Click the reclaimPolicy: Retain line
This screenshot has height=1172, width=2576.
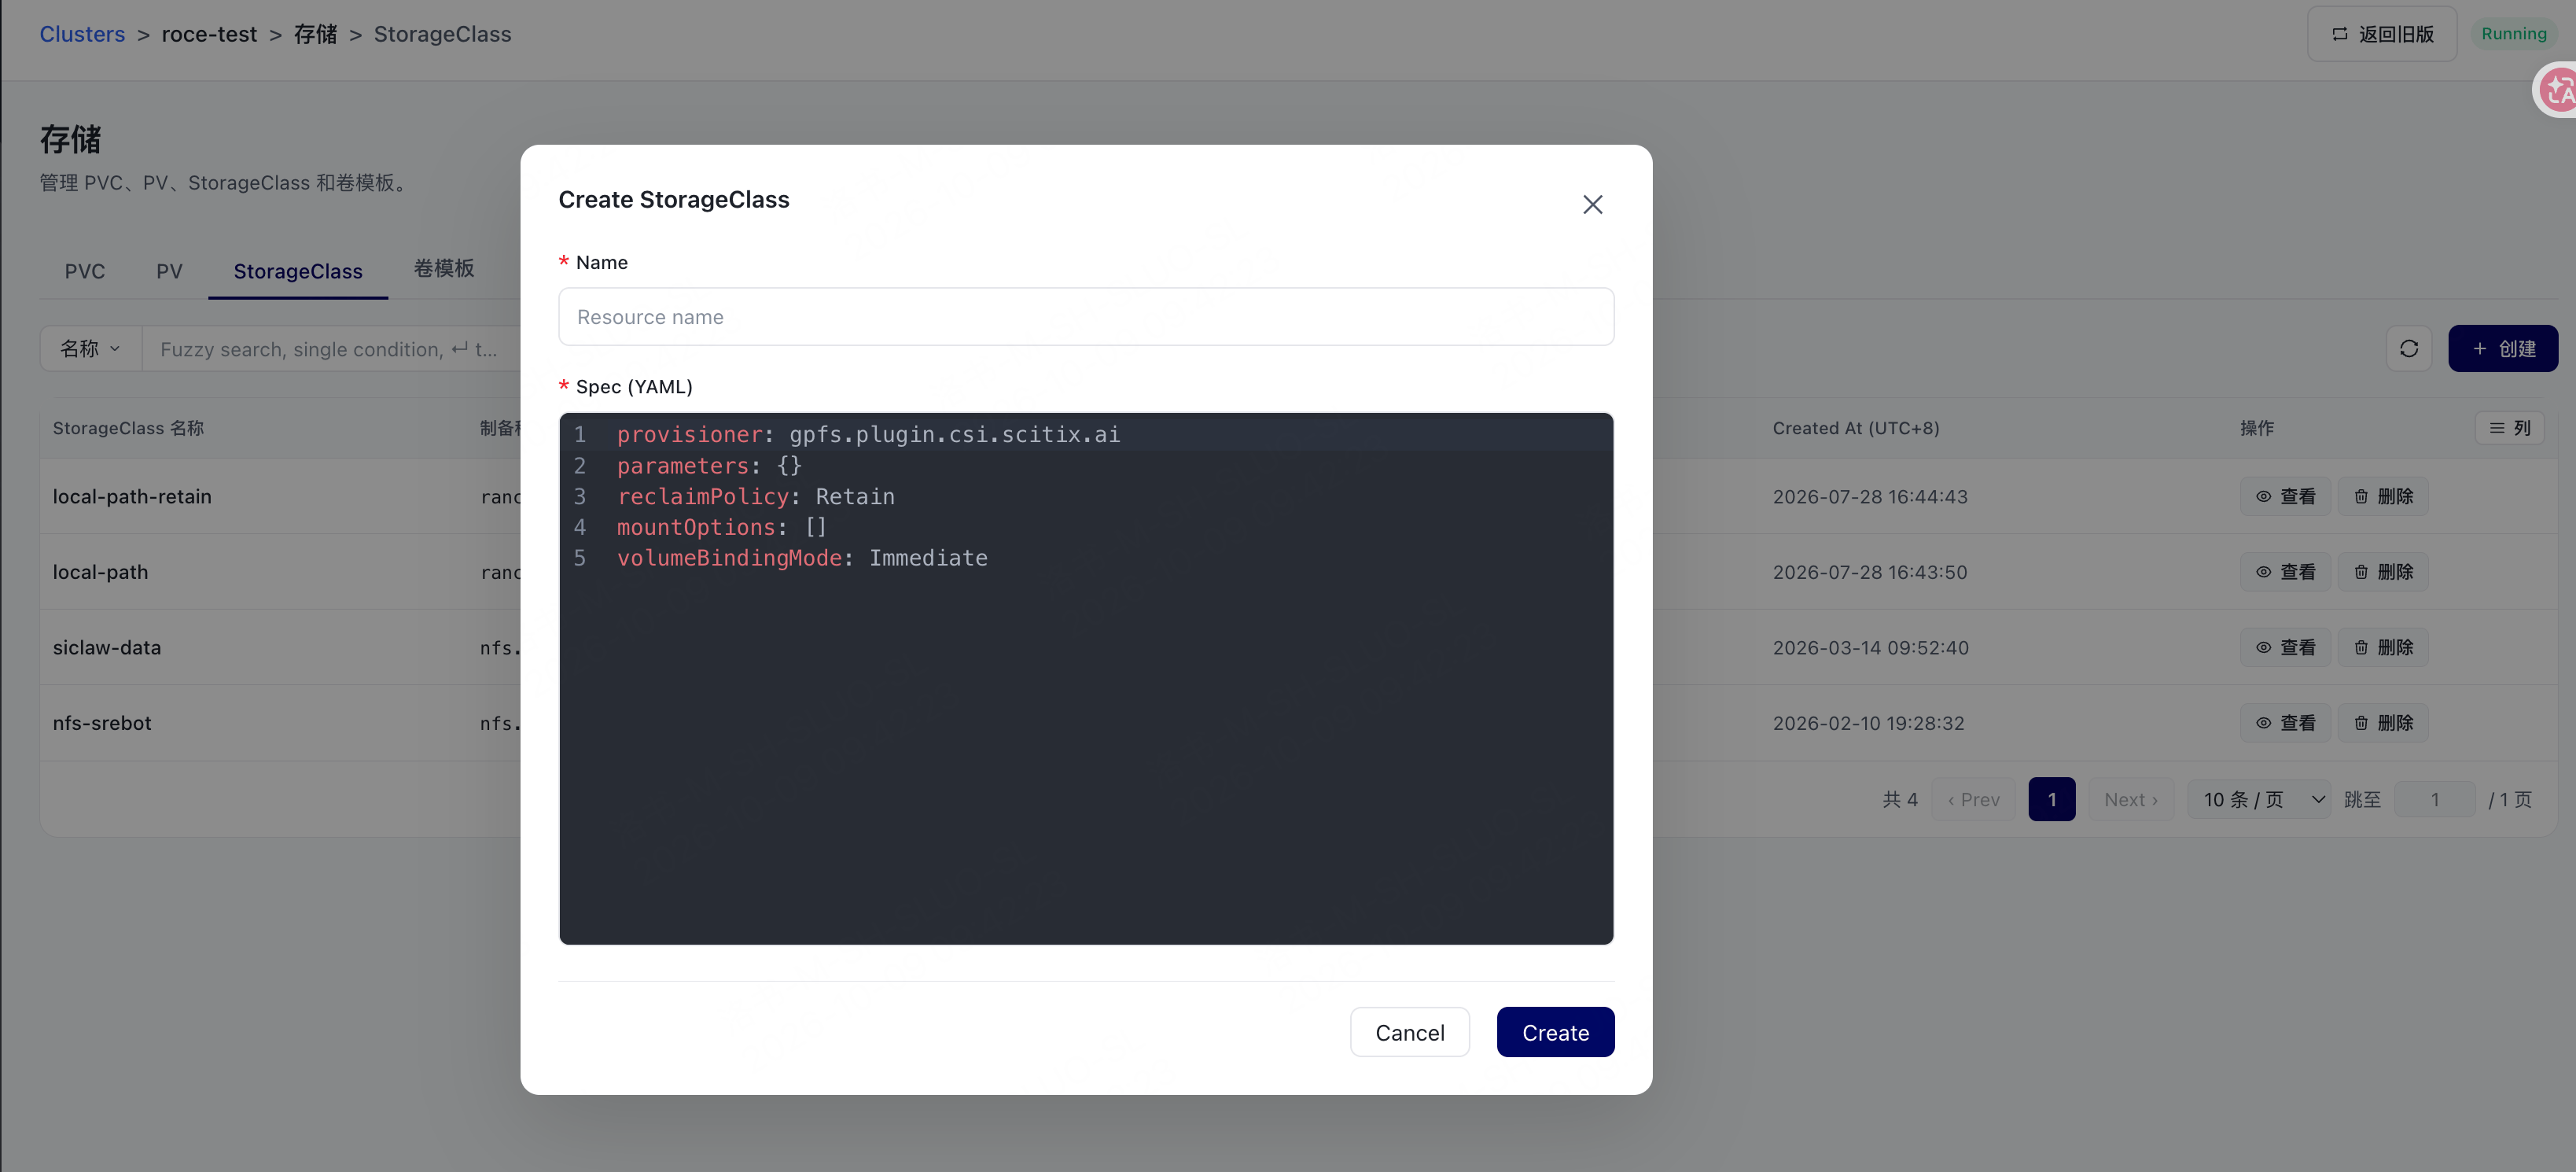1086,496
